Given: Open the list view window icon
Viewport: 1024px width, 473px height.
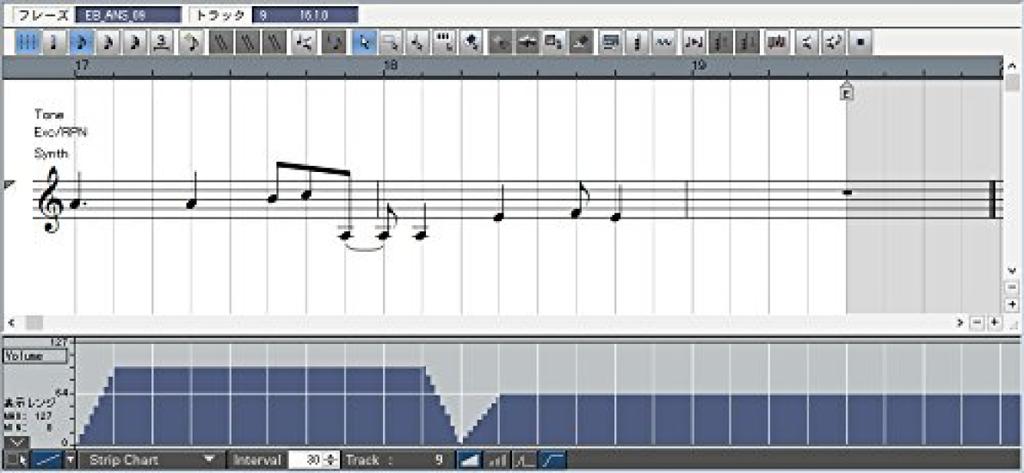Looking at the screenshot, I should 610,42.
